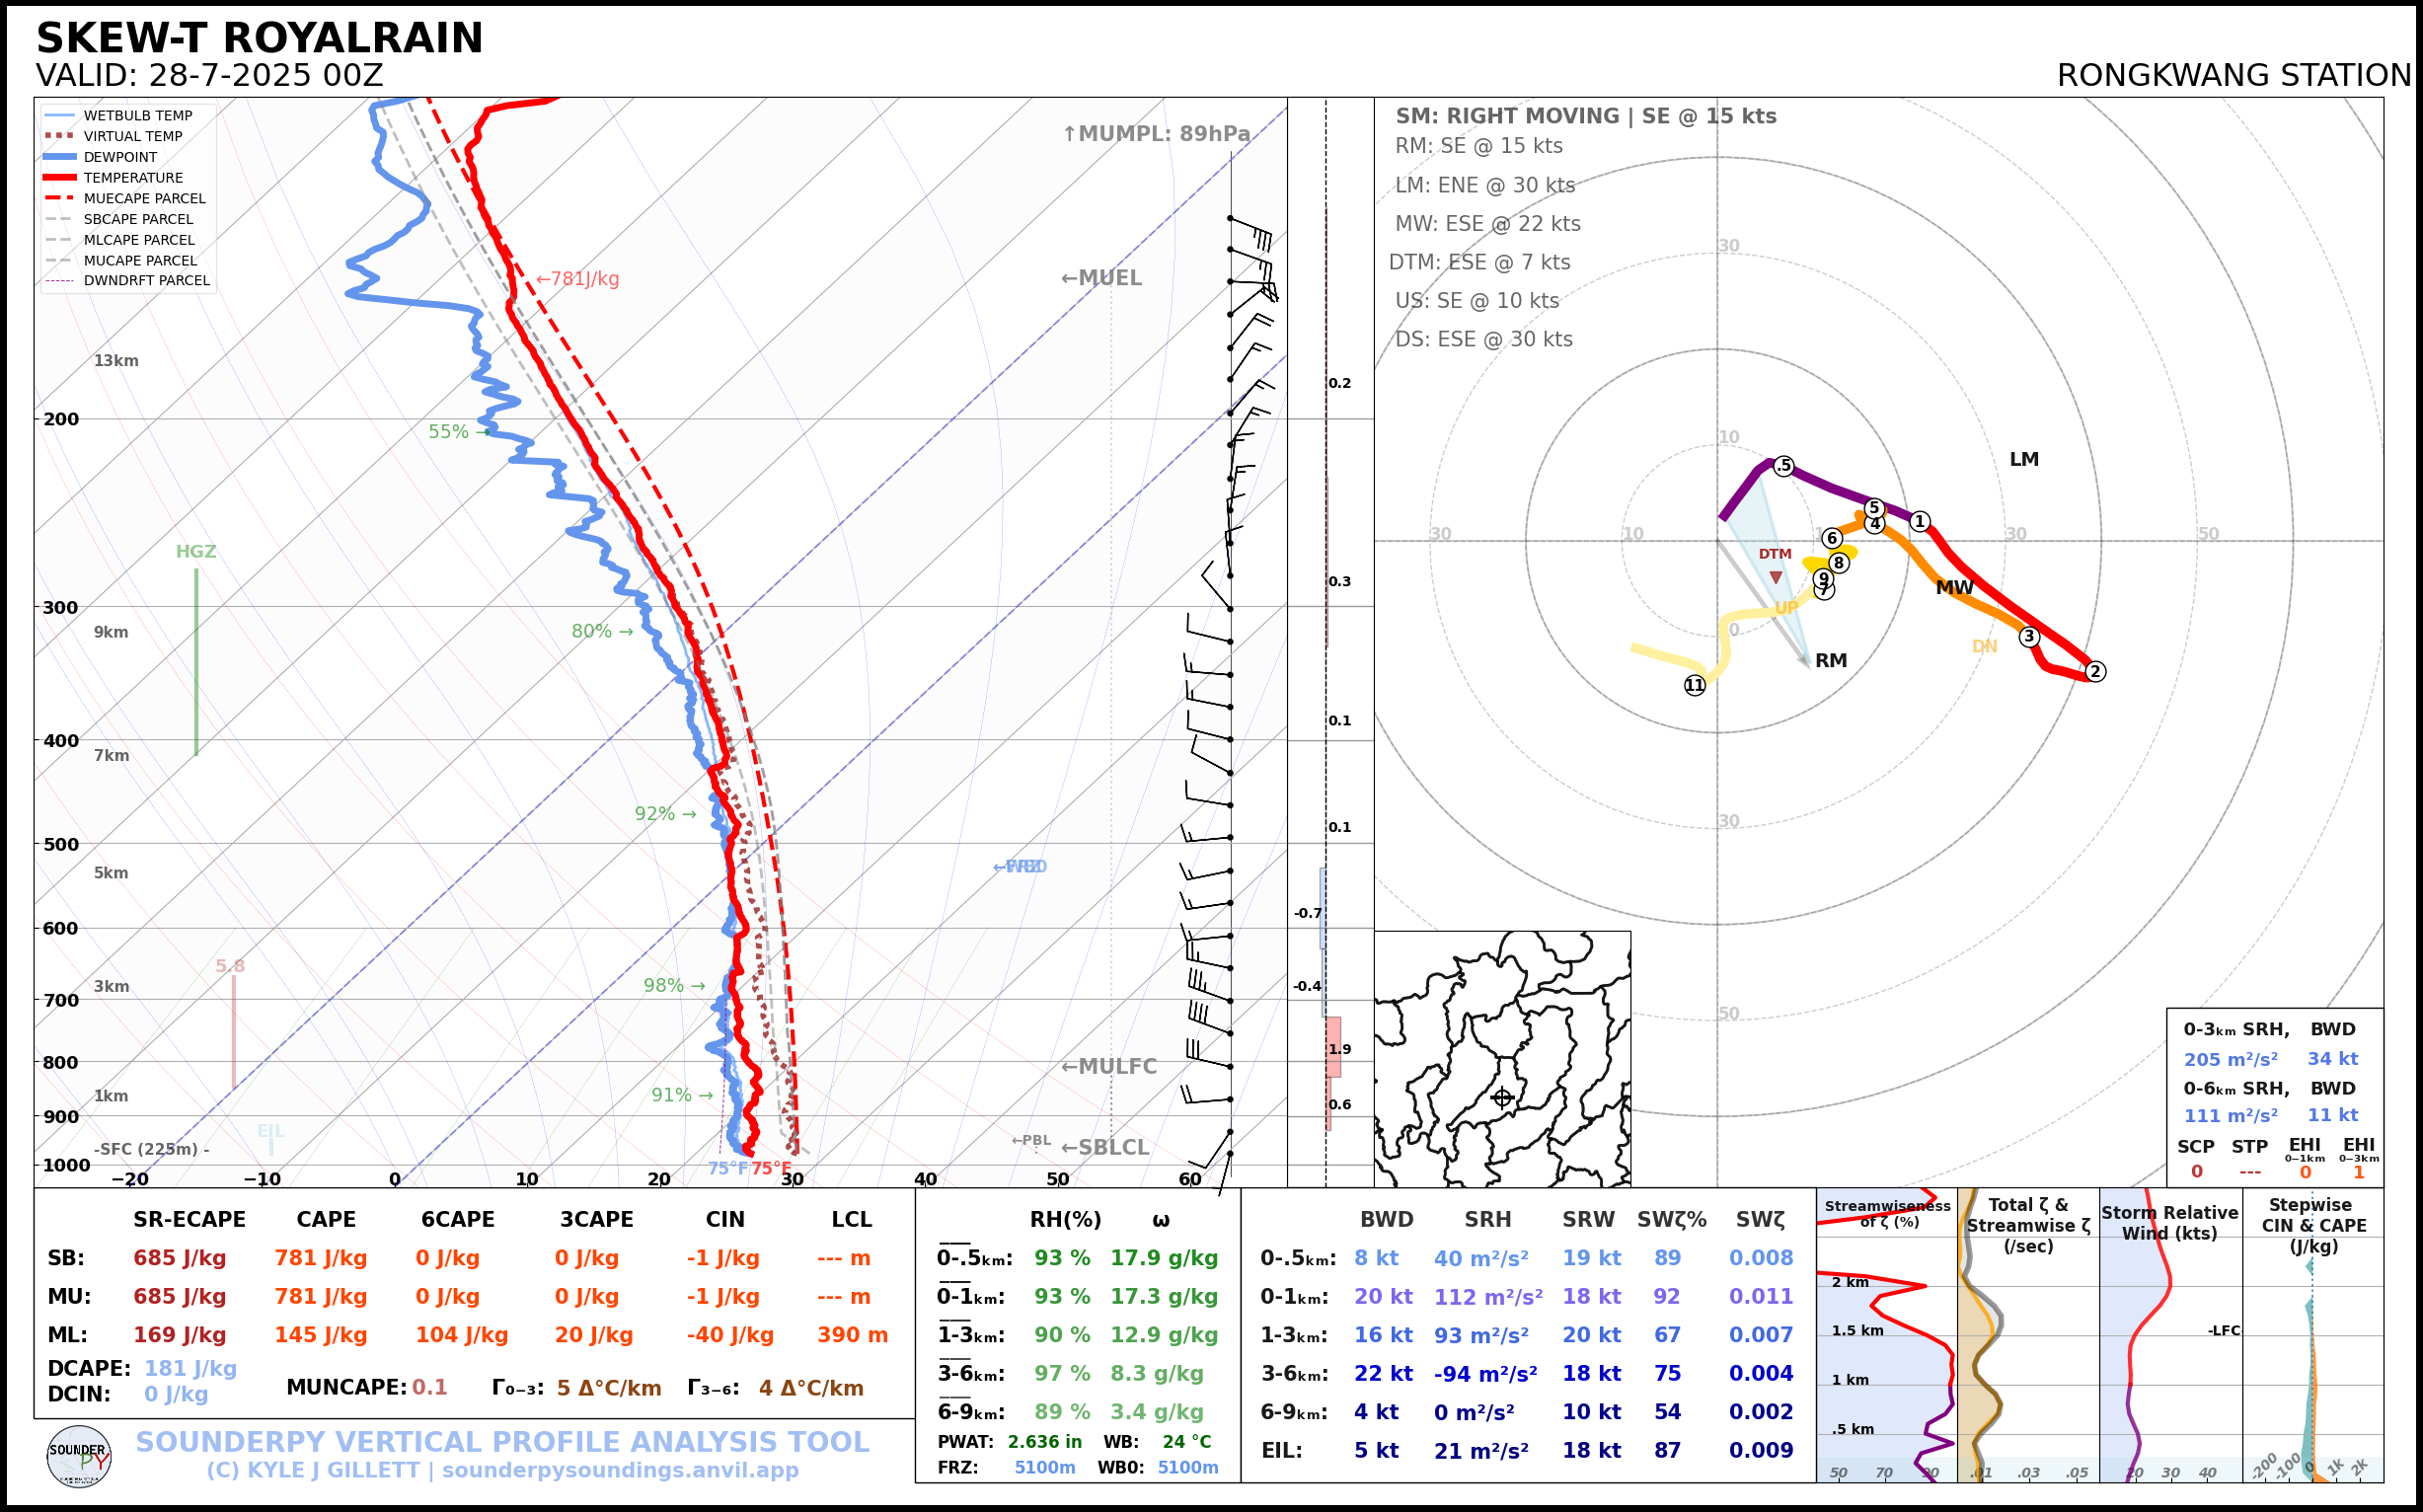Image resolution: width=2423 pixels, height=1512 pixels.
Task: Click the TEMPERATURE legend swatch
Action: tap(60, 177)
